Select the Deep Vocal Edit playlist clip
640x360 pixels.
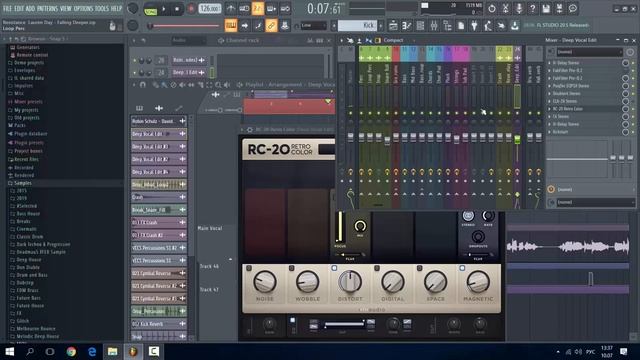tap(159, 134)
